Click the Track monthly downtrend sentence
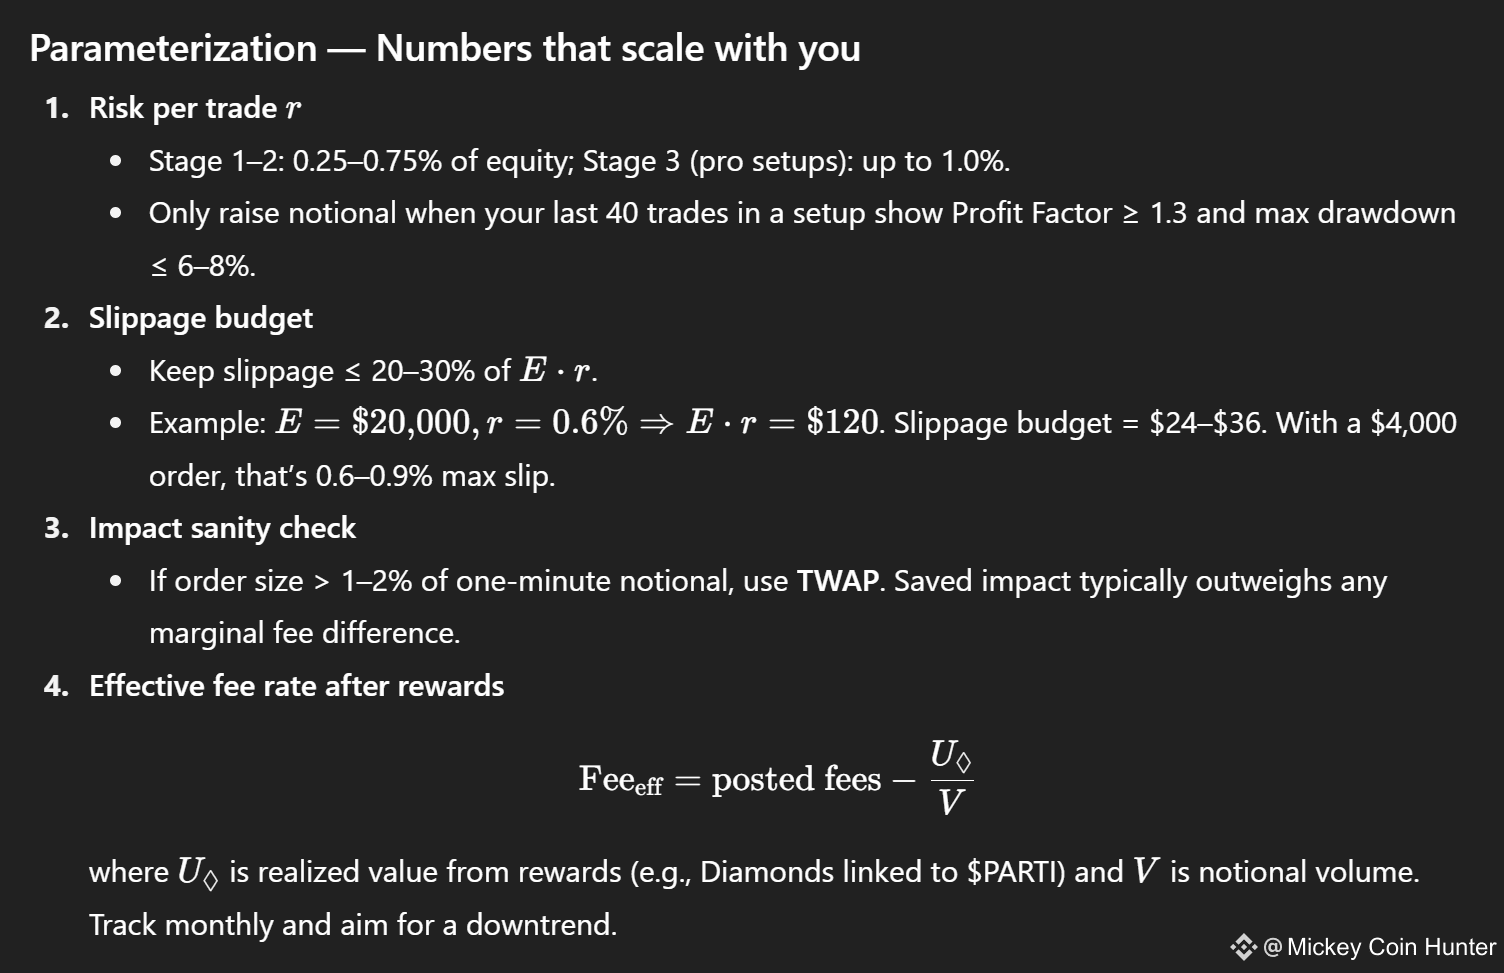 click(x=353, y=925)
